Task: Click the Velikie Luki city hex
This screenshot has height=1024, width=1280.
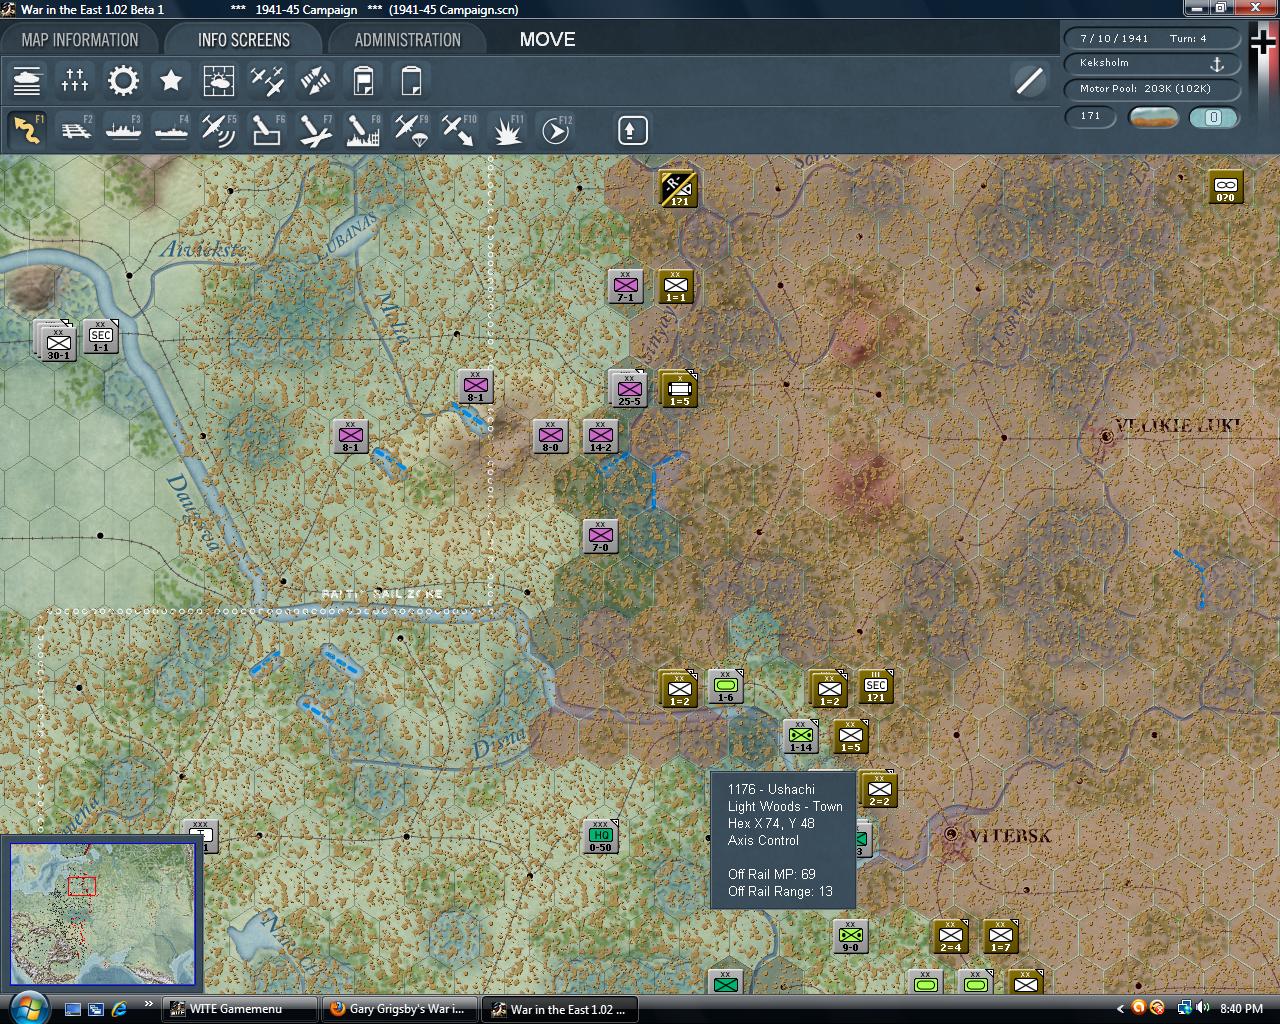Action: (x=1106, y=437)
